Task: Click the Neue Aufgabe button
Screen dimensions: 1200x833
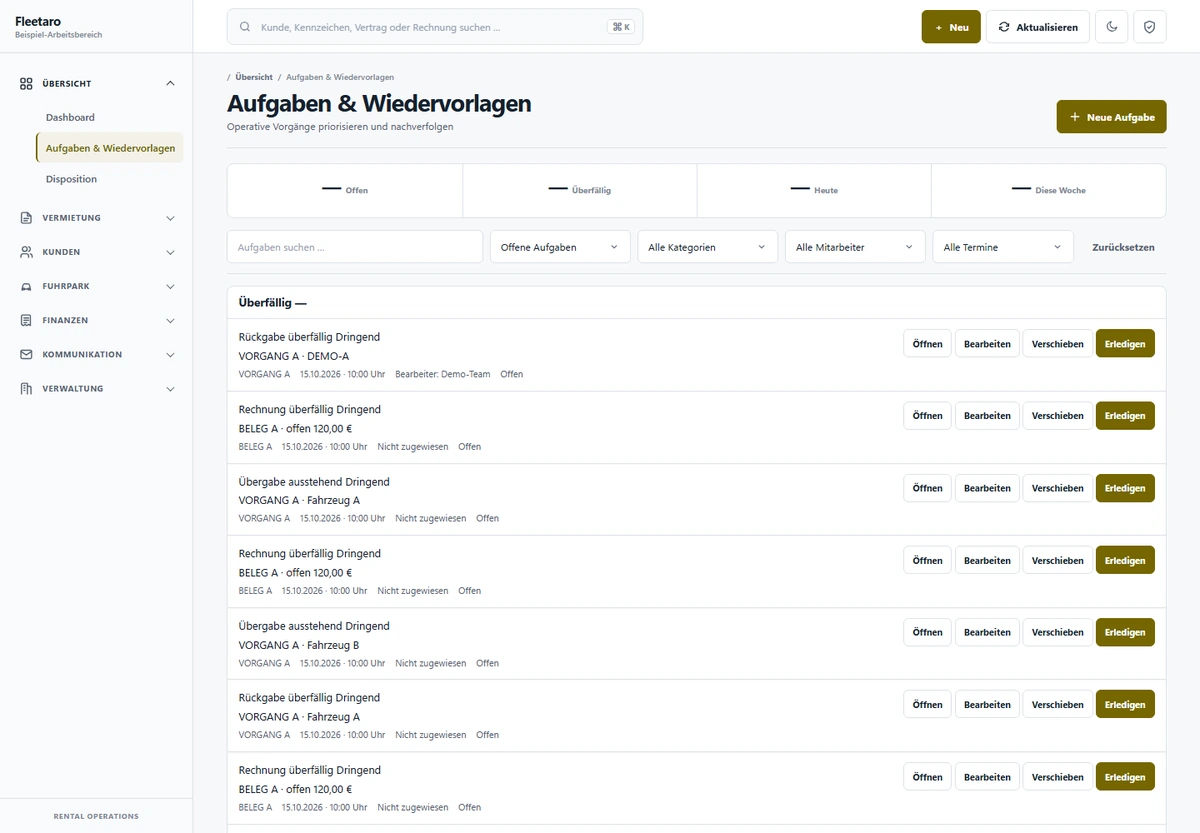Action: (1112, 117)
